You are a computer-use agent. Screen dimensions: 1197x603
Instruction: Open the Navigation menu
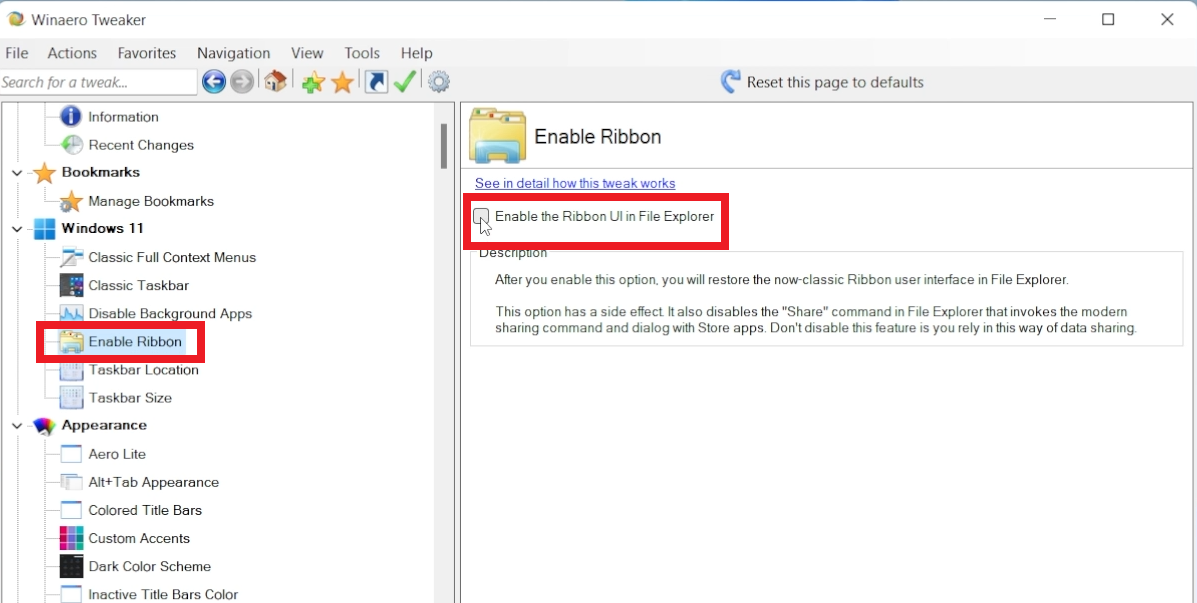click(233, 53)
